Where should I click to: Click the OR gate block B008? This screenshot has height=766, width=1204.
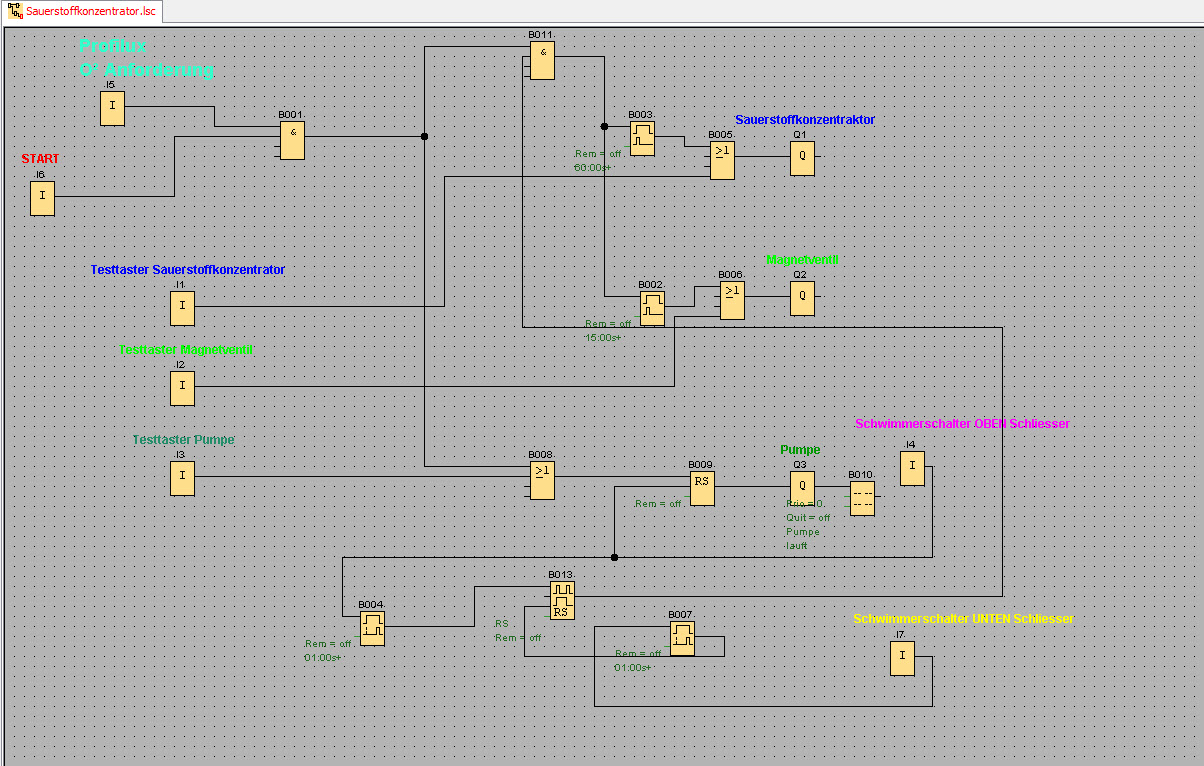click(x=542, y=479)
